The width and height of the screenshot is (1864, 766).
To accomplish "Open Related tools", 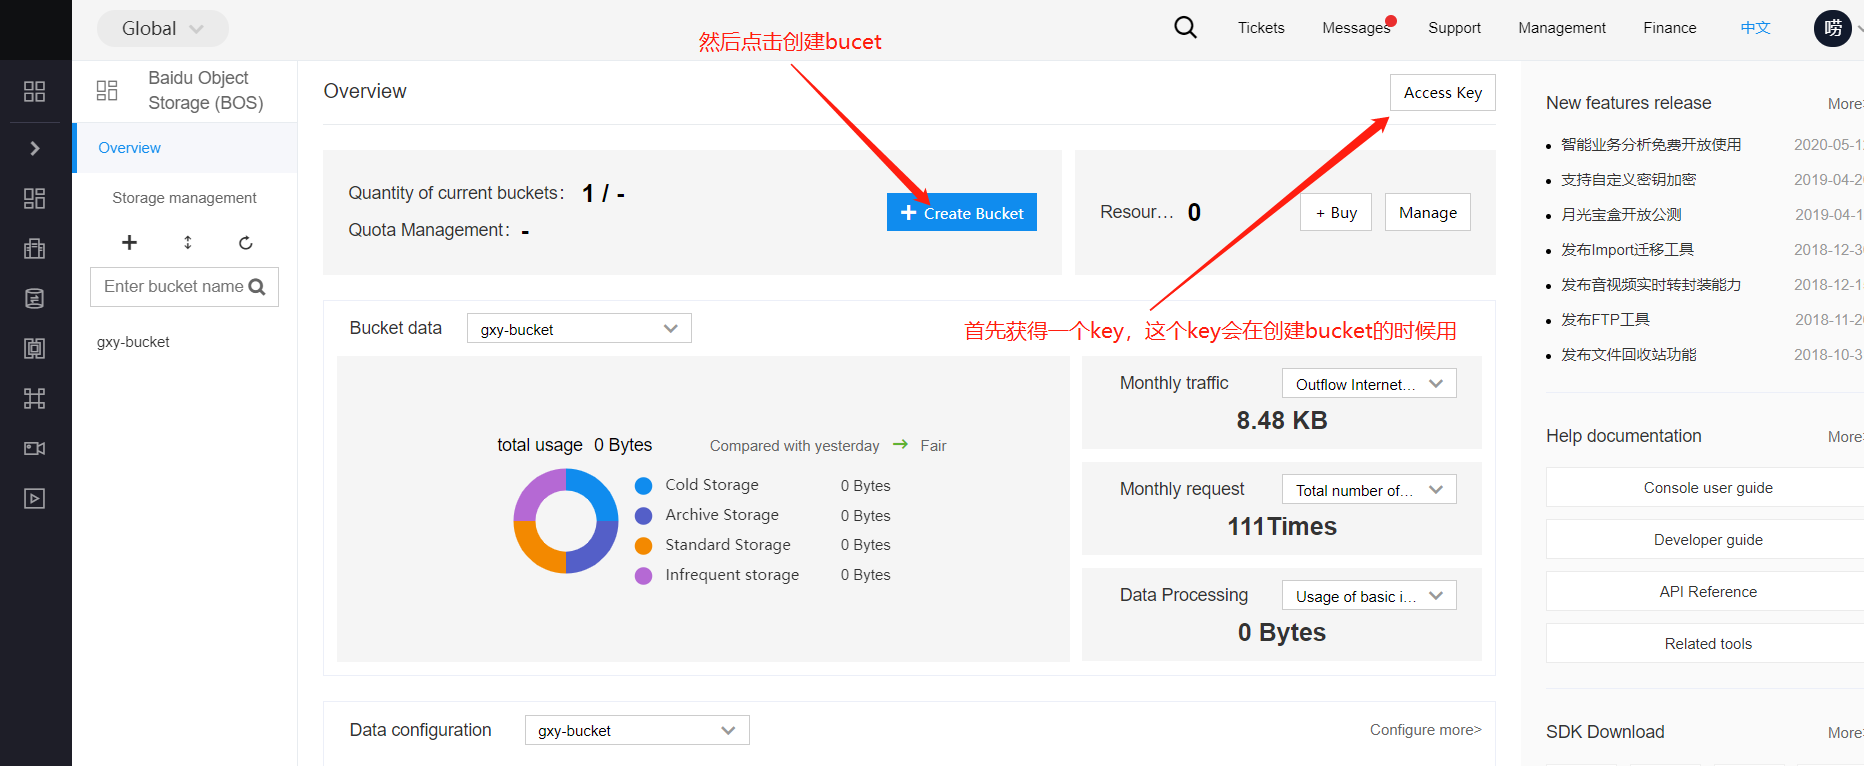I will coord(1708,643).
